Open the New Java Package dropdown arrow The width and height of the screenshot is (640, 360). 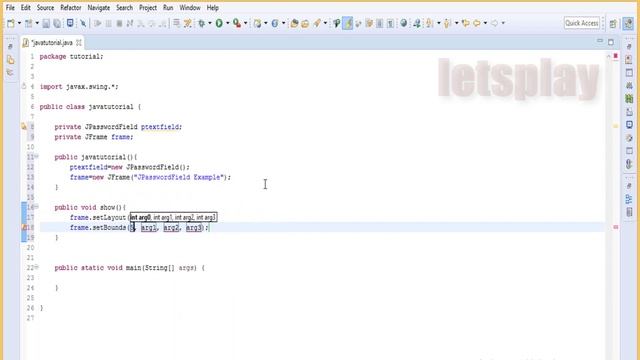click(266, 23)
